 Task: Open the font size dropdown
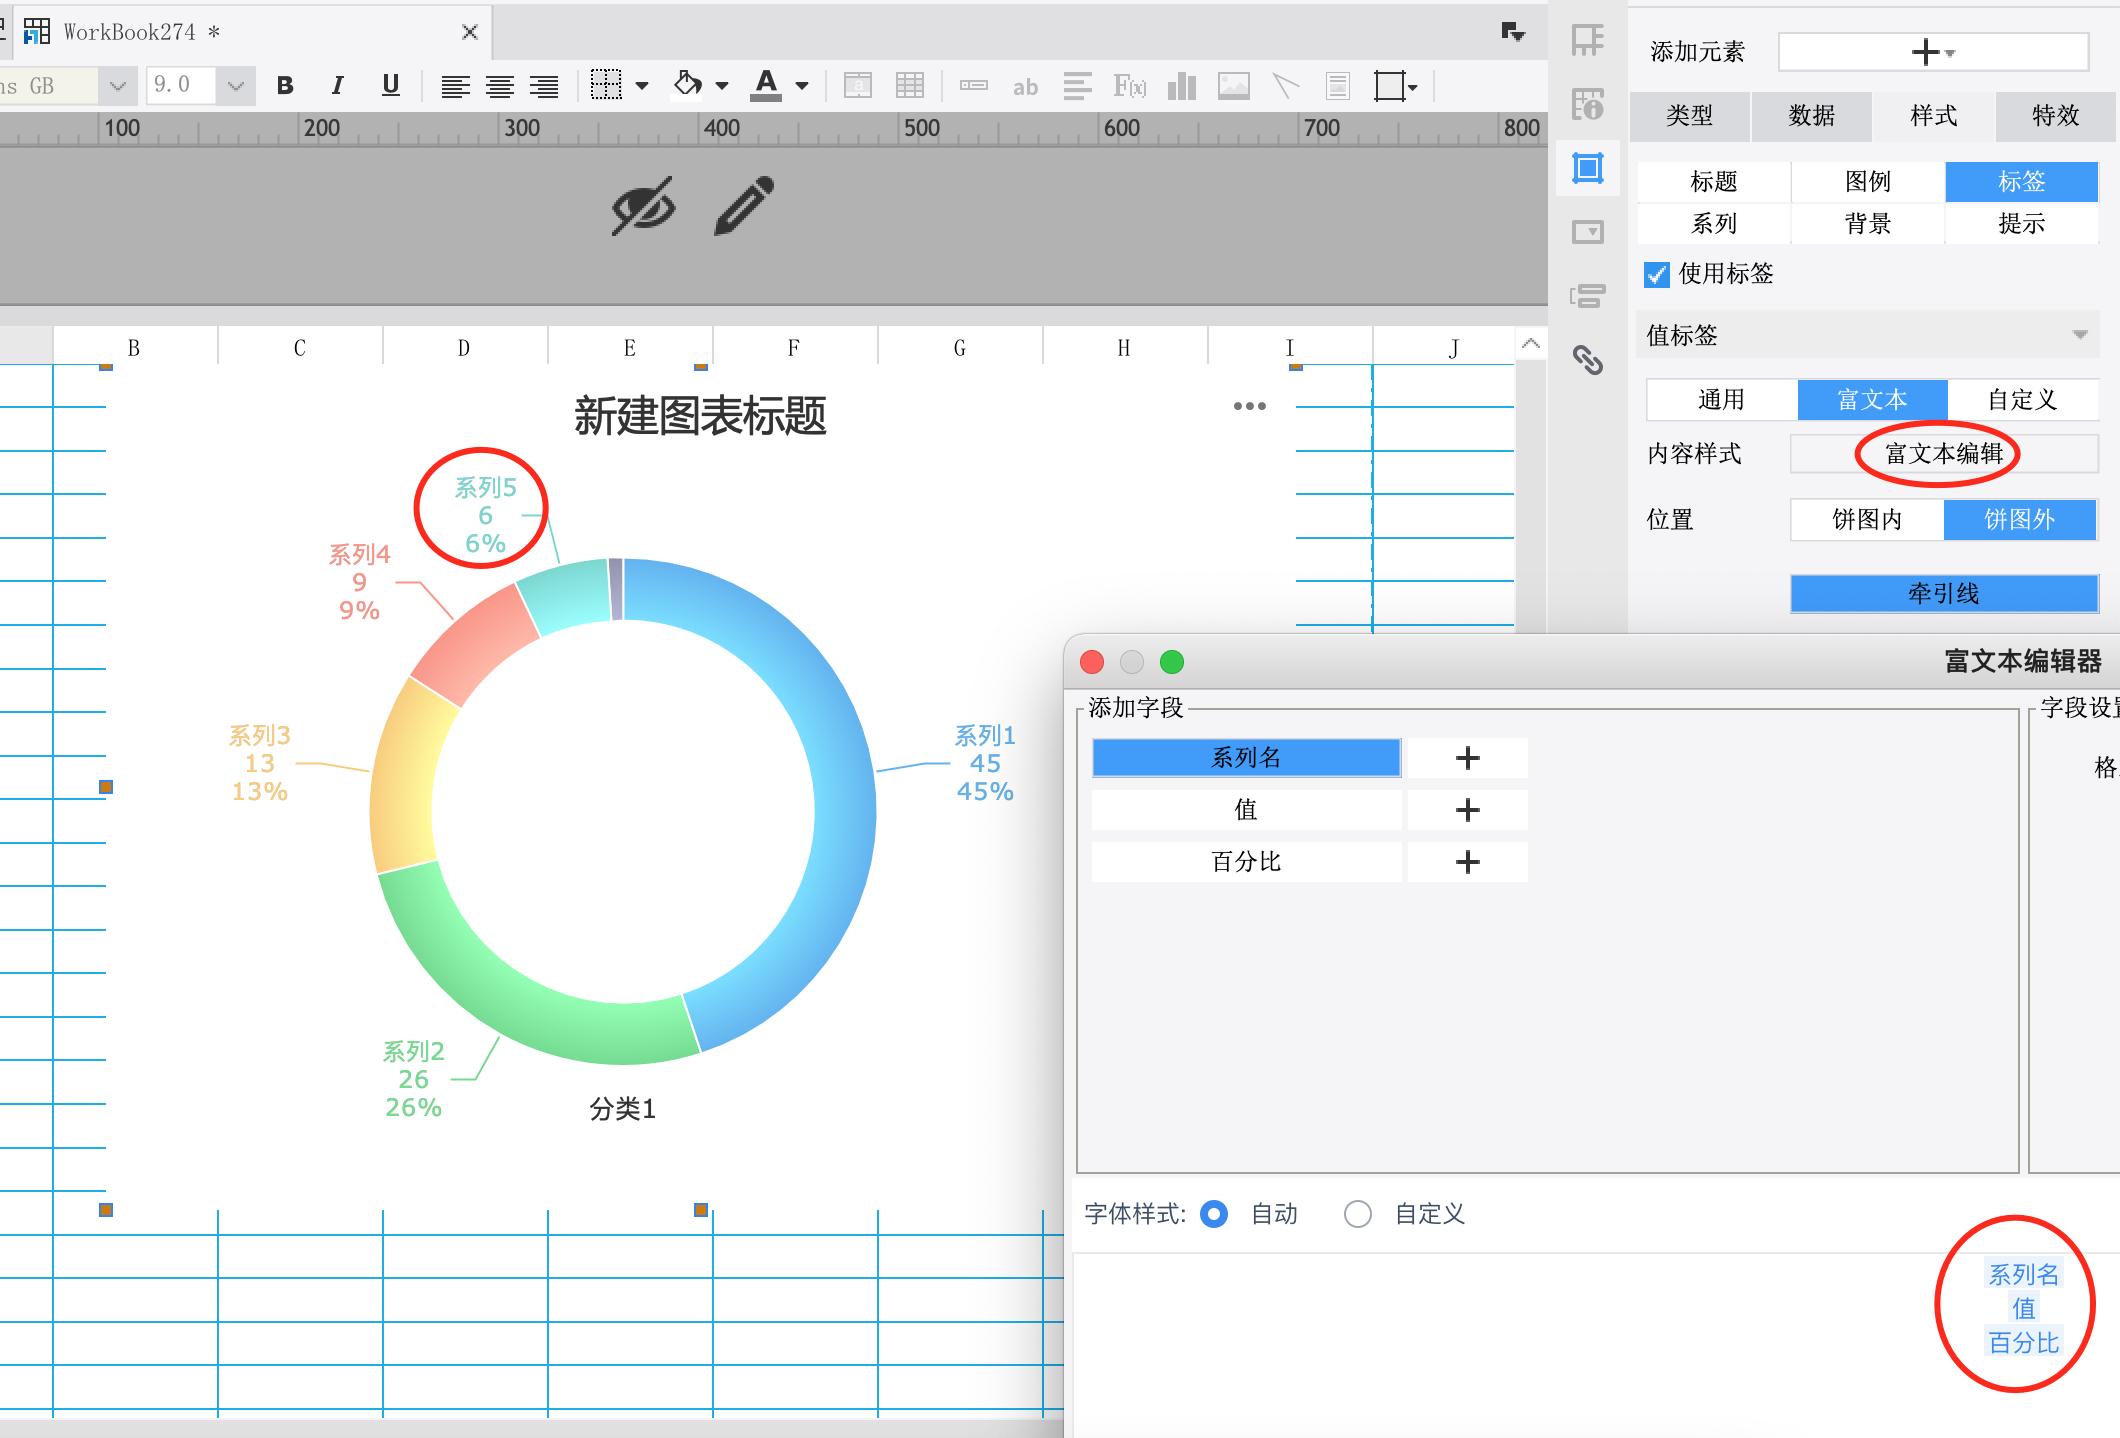pos(236,86)
